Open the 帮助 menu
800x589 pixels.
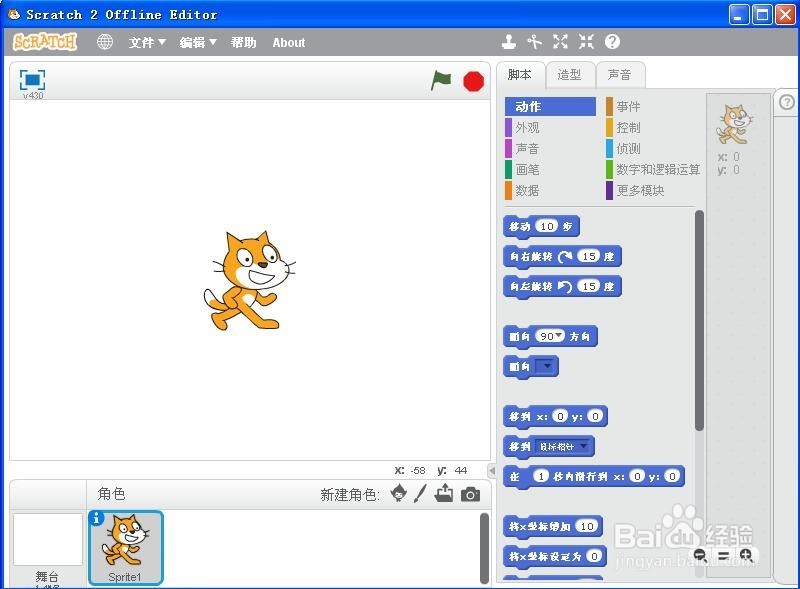coord(243,42)
